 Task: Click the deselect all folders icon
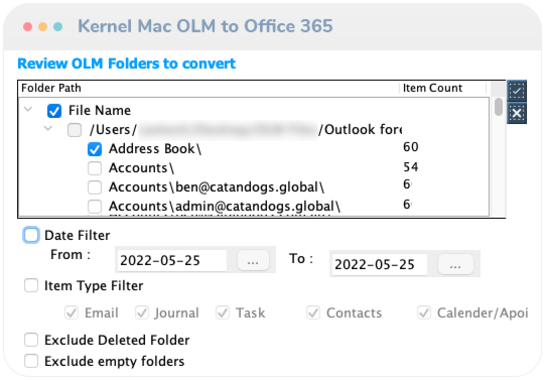tap(517, 113)
